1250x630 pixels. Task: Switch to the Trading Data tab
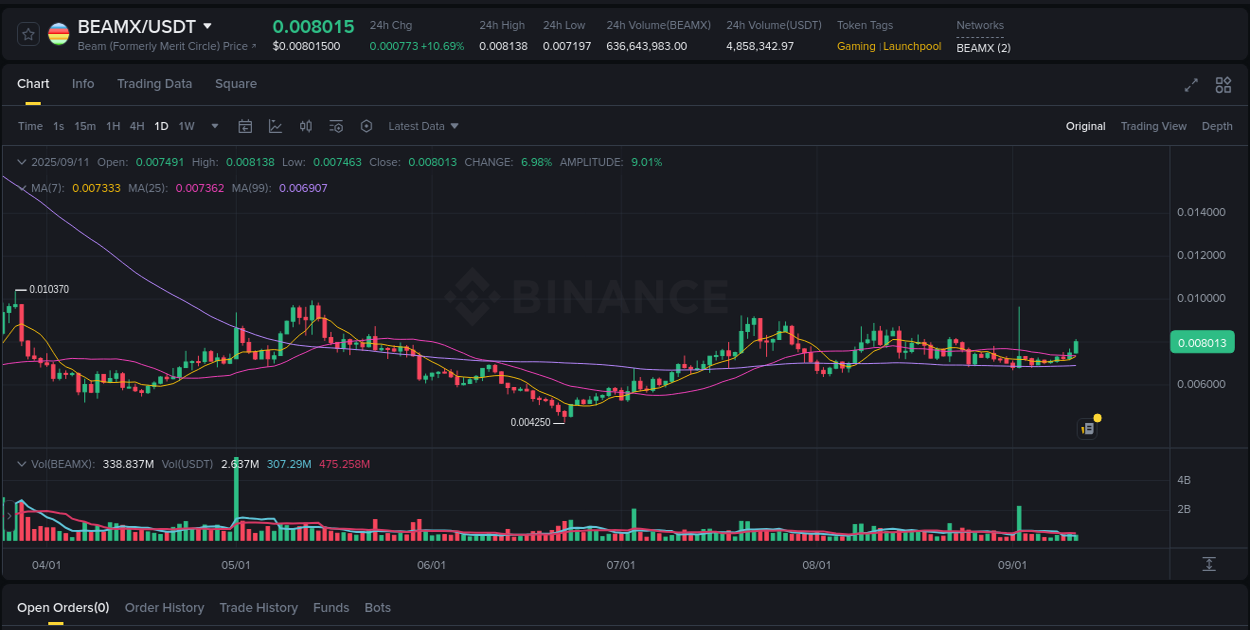coord(155,84)
